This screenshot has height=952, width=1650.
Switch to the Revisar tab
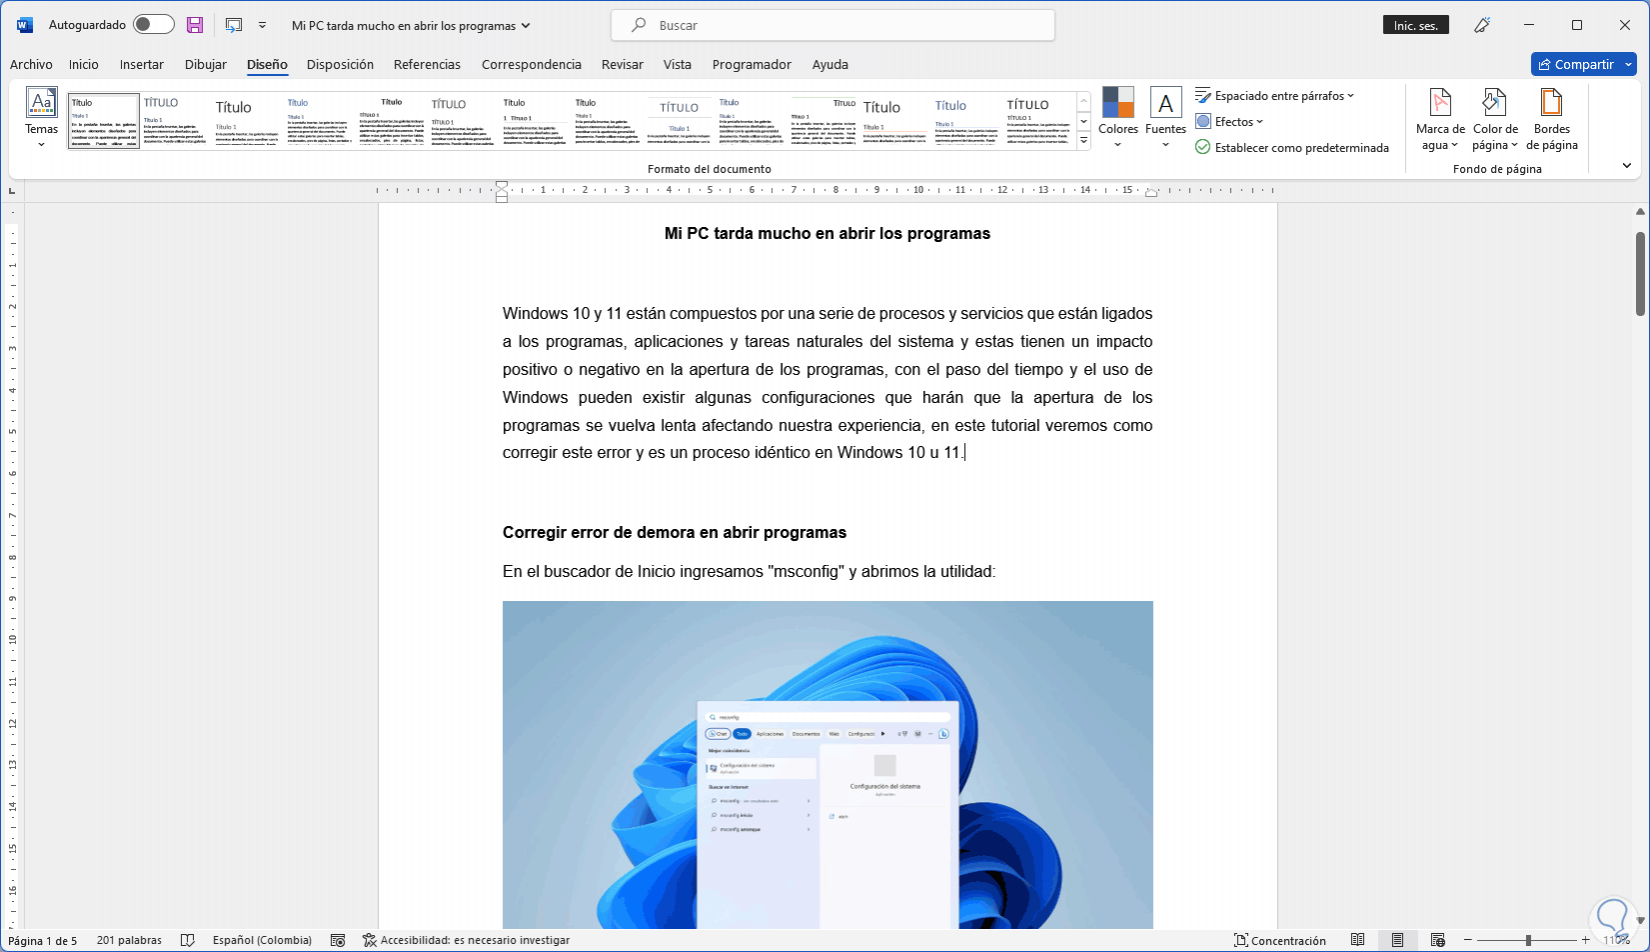[622, 64]
